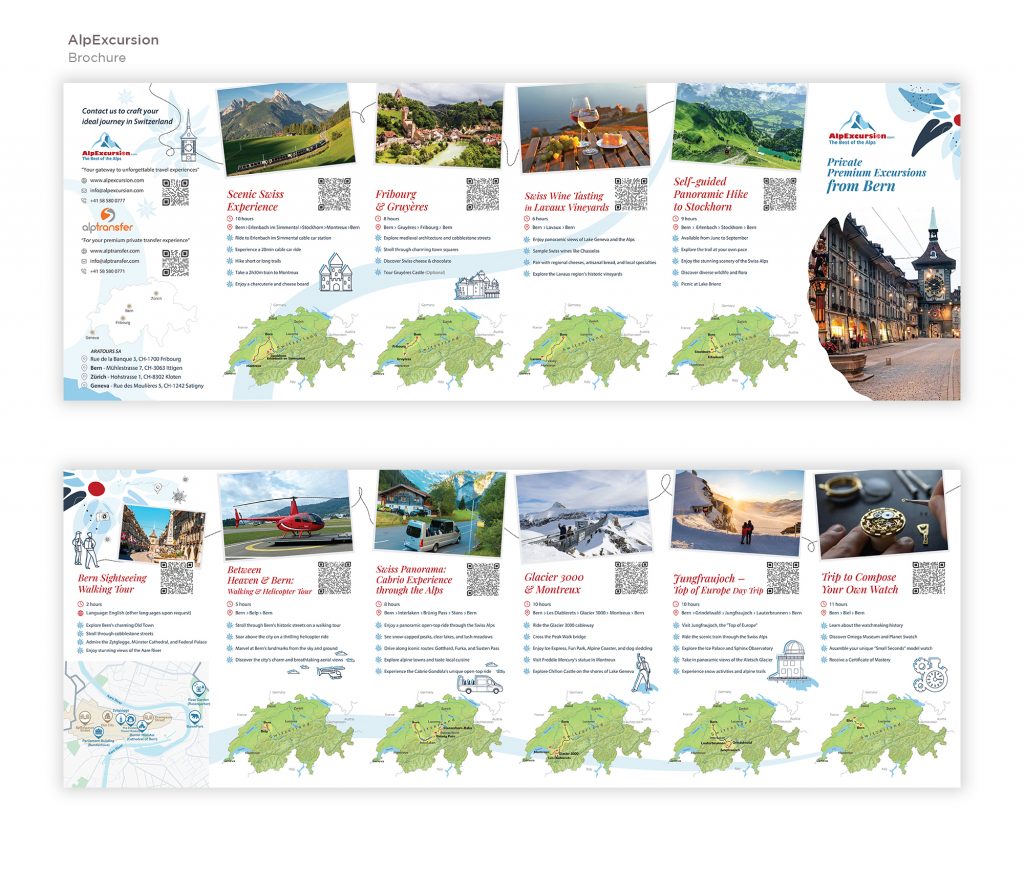Click the castle illustration under Scenic Swiss Experience
1024x870 pixels.
coord(337,272)
